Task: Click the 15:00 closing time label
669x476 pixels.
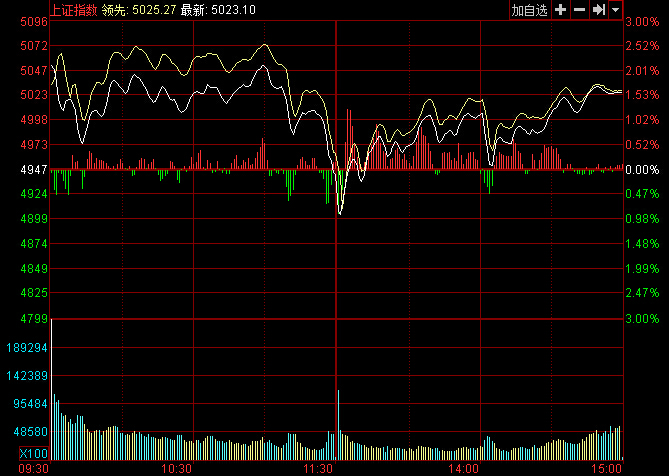Action: pos(606,468)
